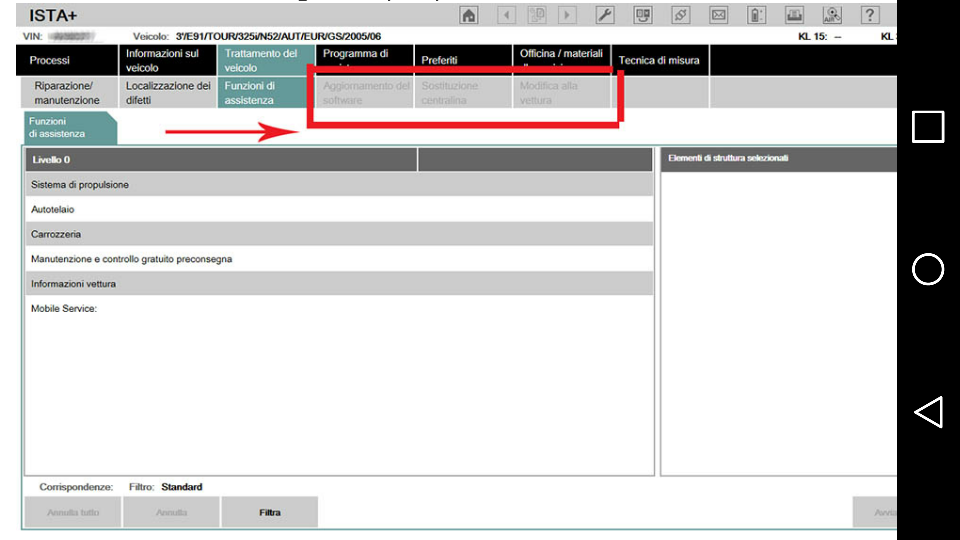Click Elementi di struttura selezionati header

click(x=779, y=158)
